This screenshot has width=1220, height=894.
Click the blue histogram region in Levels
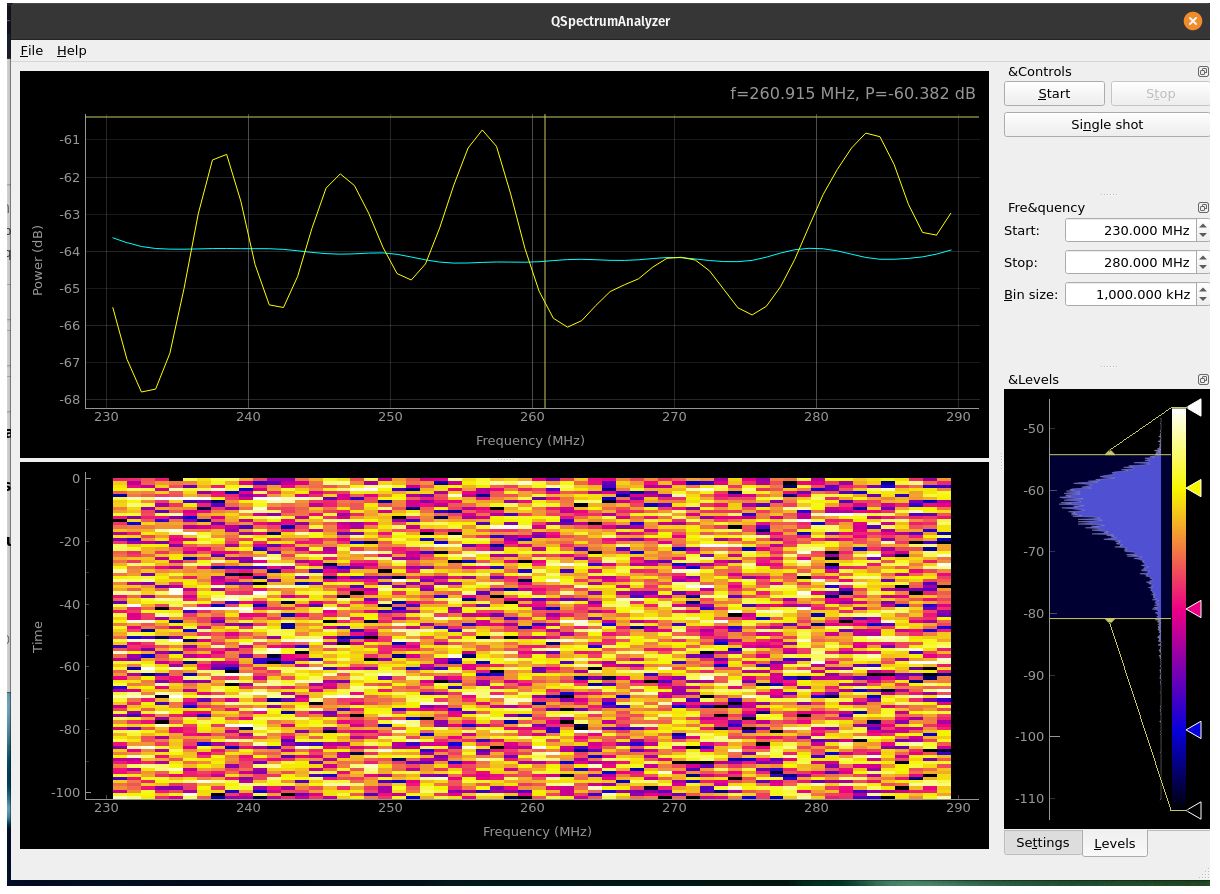[1109, 537]
